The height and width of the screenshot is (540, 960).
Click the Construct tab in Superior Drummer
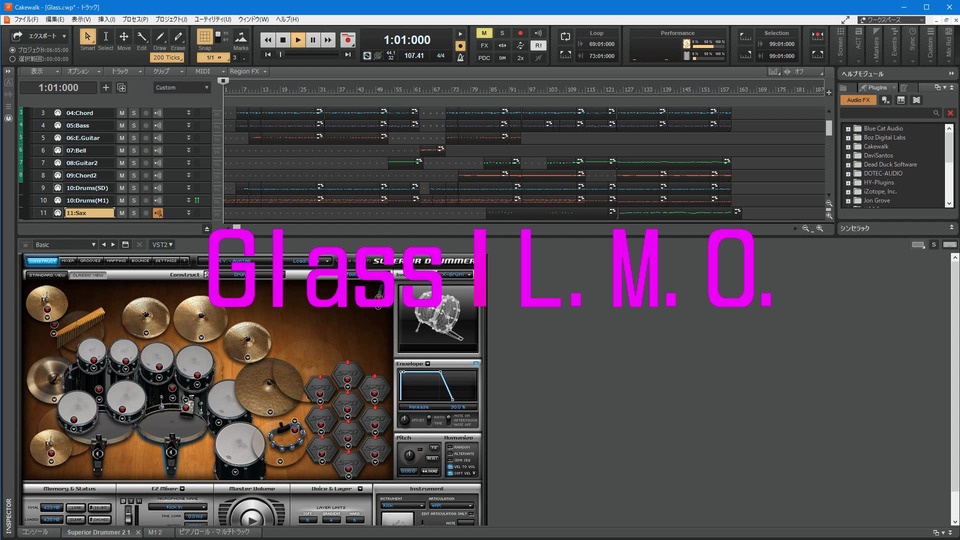(x=42, y=261)
